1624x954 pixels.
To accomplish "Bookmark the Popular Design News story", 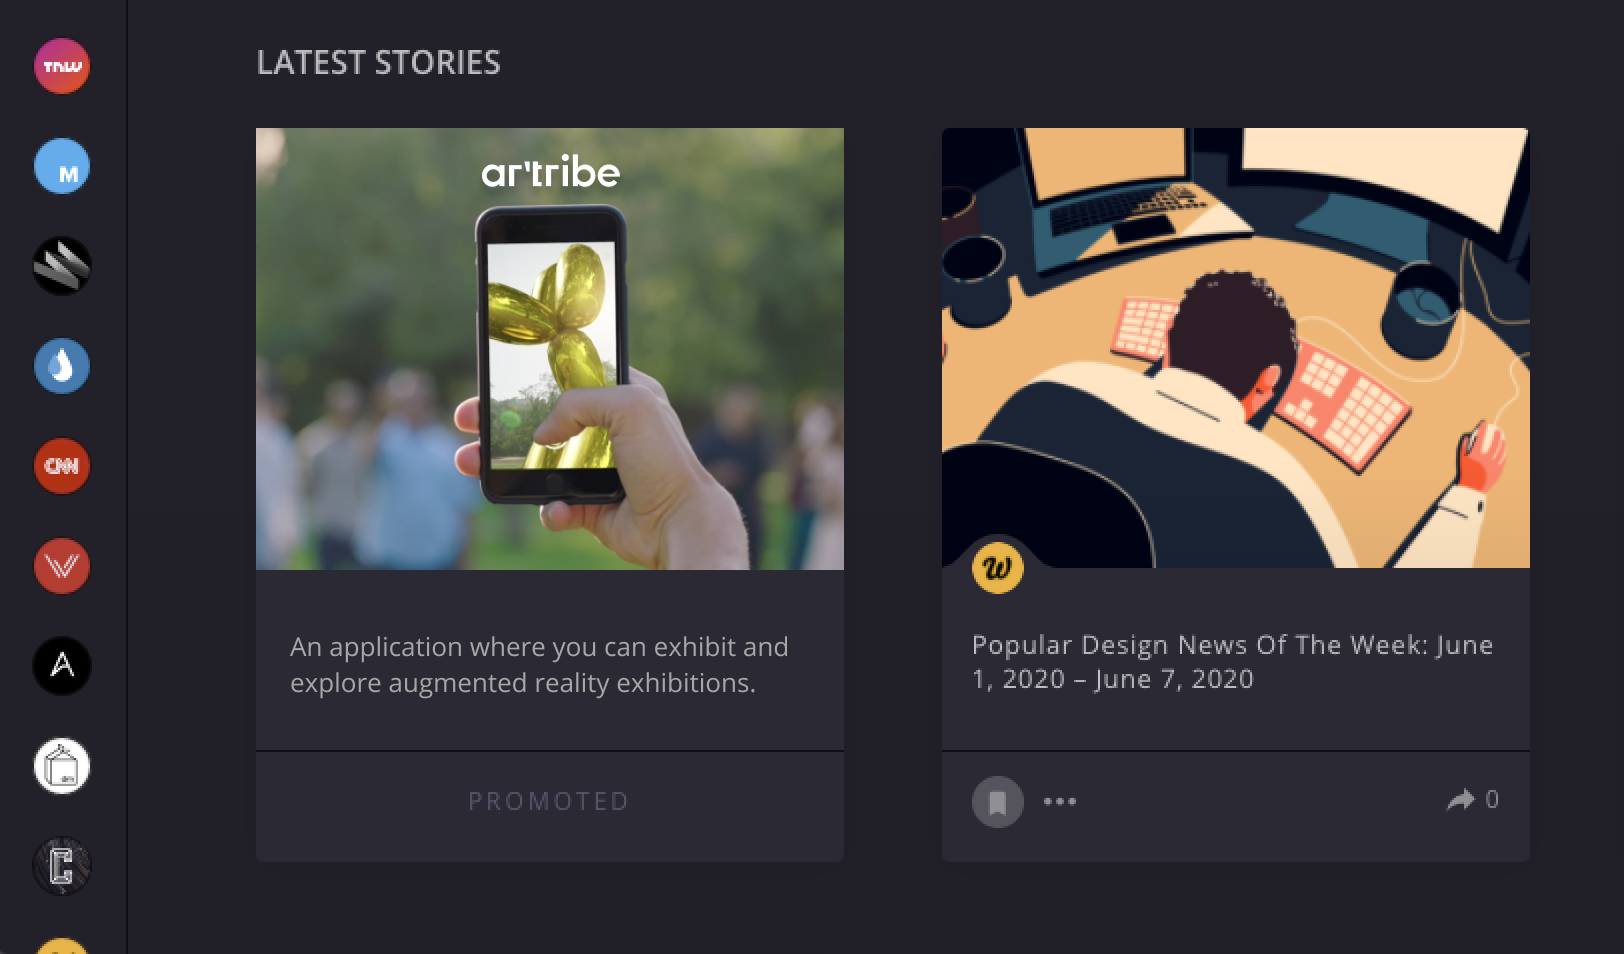I will pyautogui.click(x=998, y=802).
